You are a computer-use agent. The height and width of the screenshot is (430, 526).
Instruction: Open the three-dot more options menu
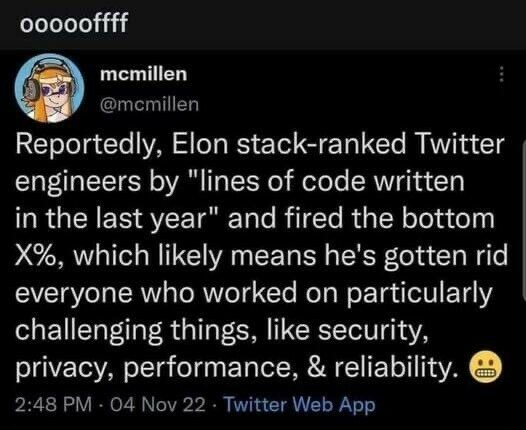(502, 74)
